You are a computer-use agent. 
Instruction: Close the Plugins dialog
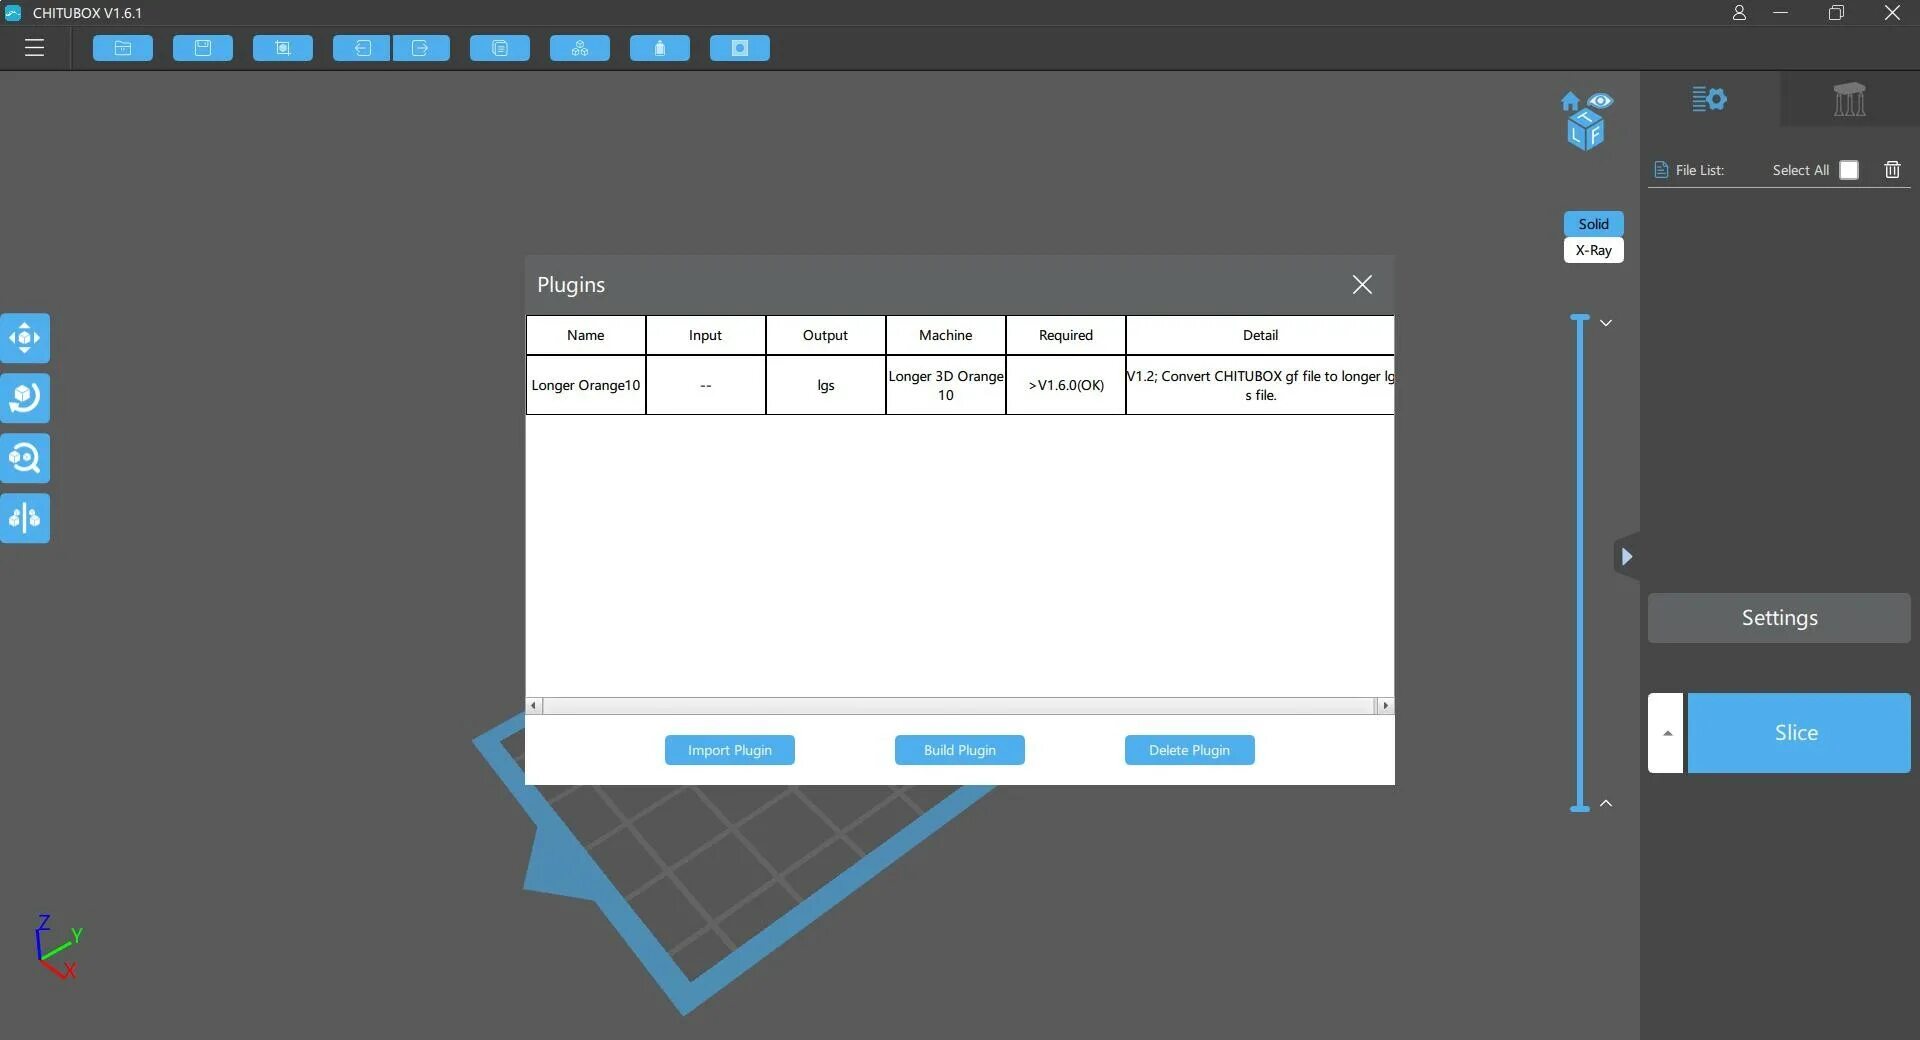click(x=1362, y=285)
